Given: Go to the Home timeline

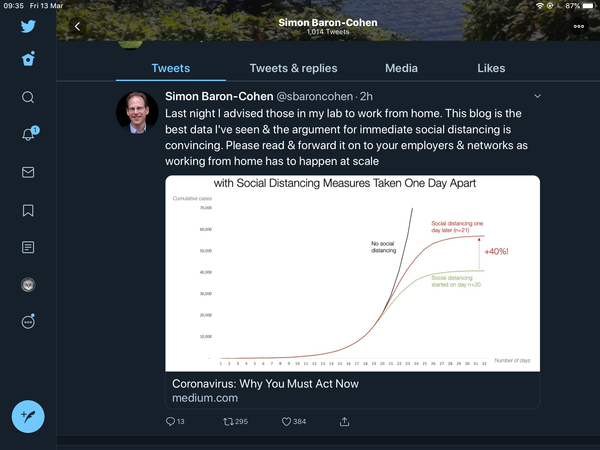Looking at the screenshot, I should [28, 59].
